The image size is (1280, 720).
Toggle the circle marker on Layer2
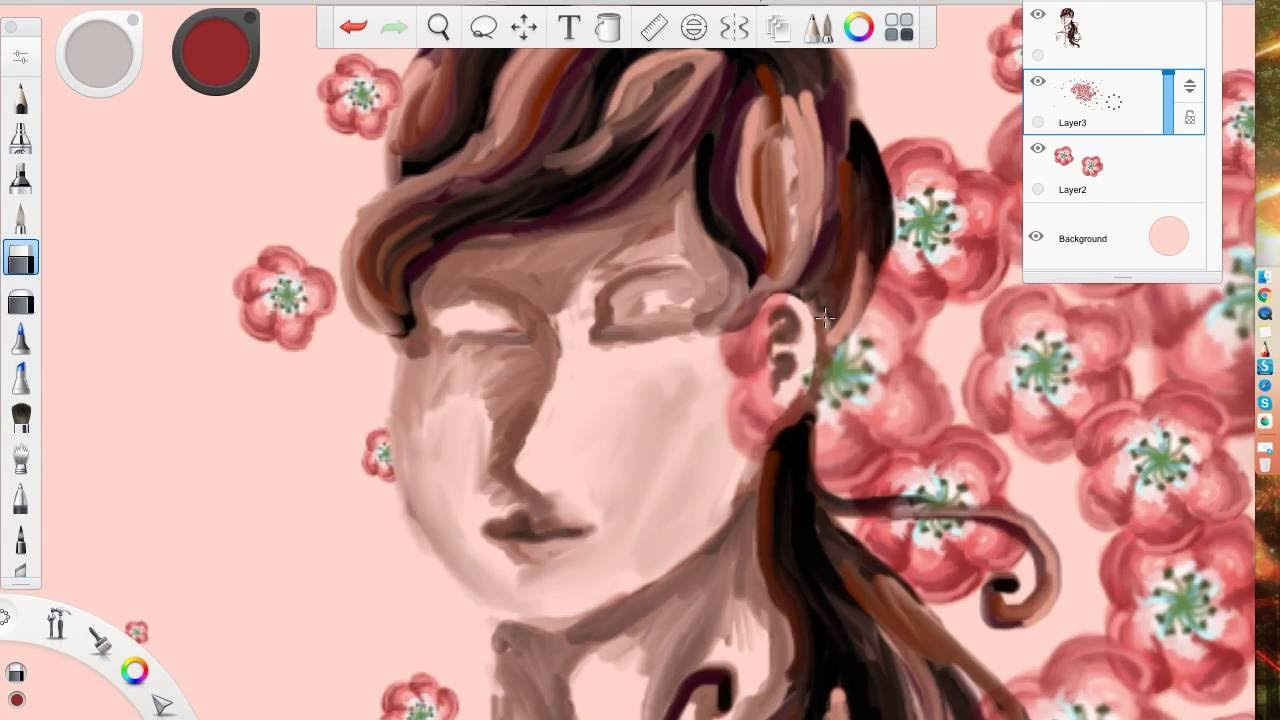click(1038, 189)
